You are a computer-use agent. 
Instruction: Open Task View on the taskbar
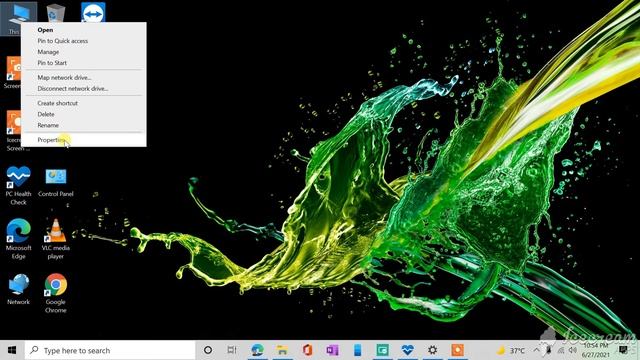(x=232, y=350)
